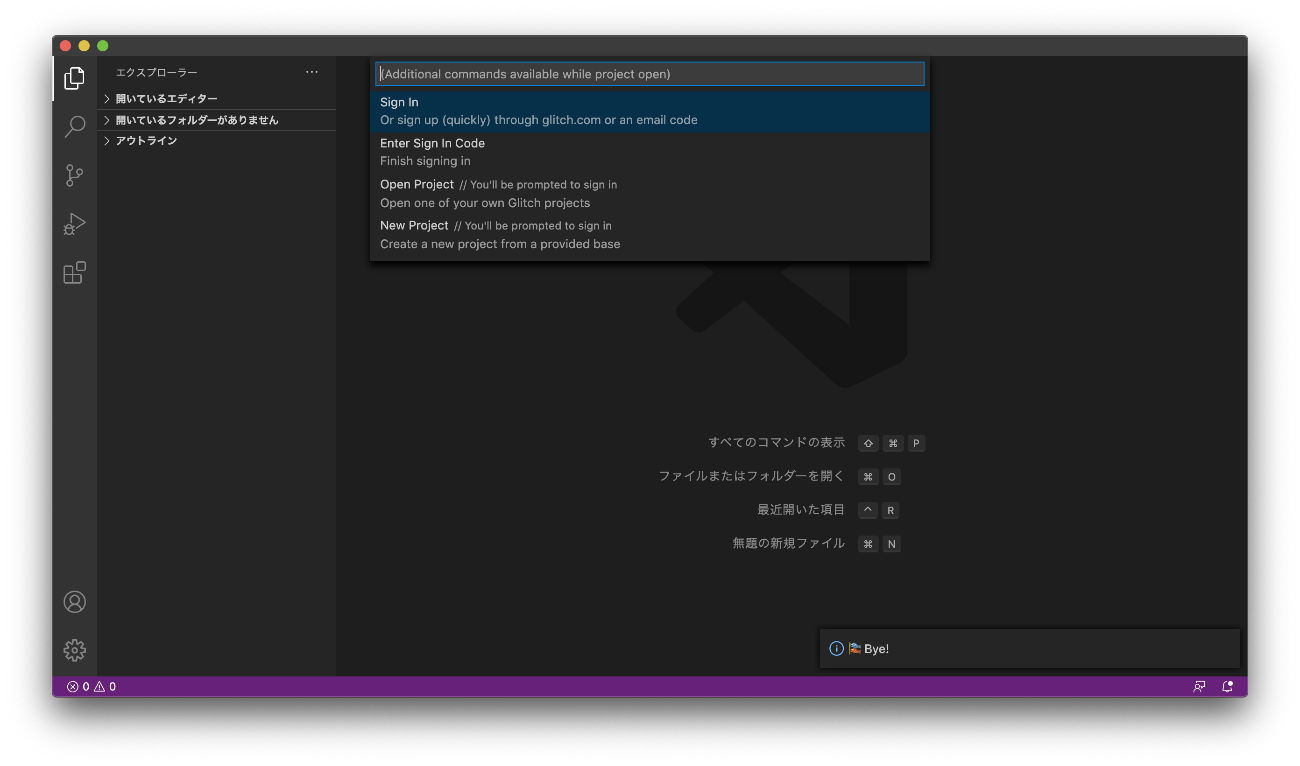Click 最近開いた項目 hint text
This screenshot has width=1300, height=766.
tap(801, 510)
